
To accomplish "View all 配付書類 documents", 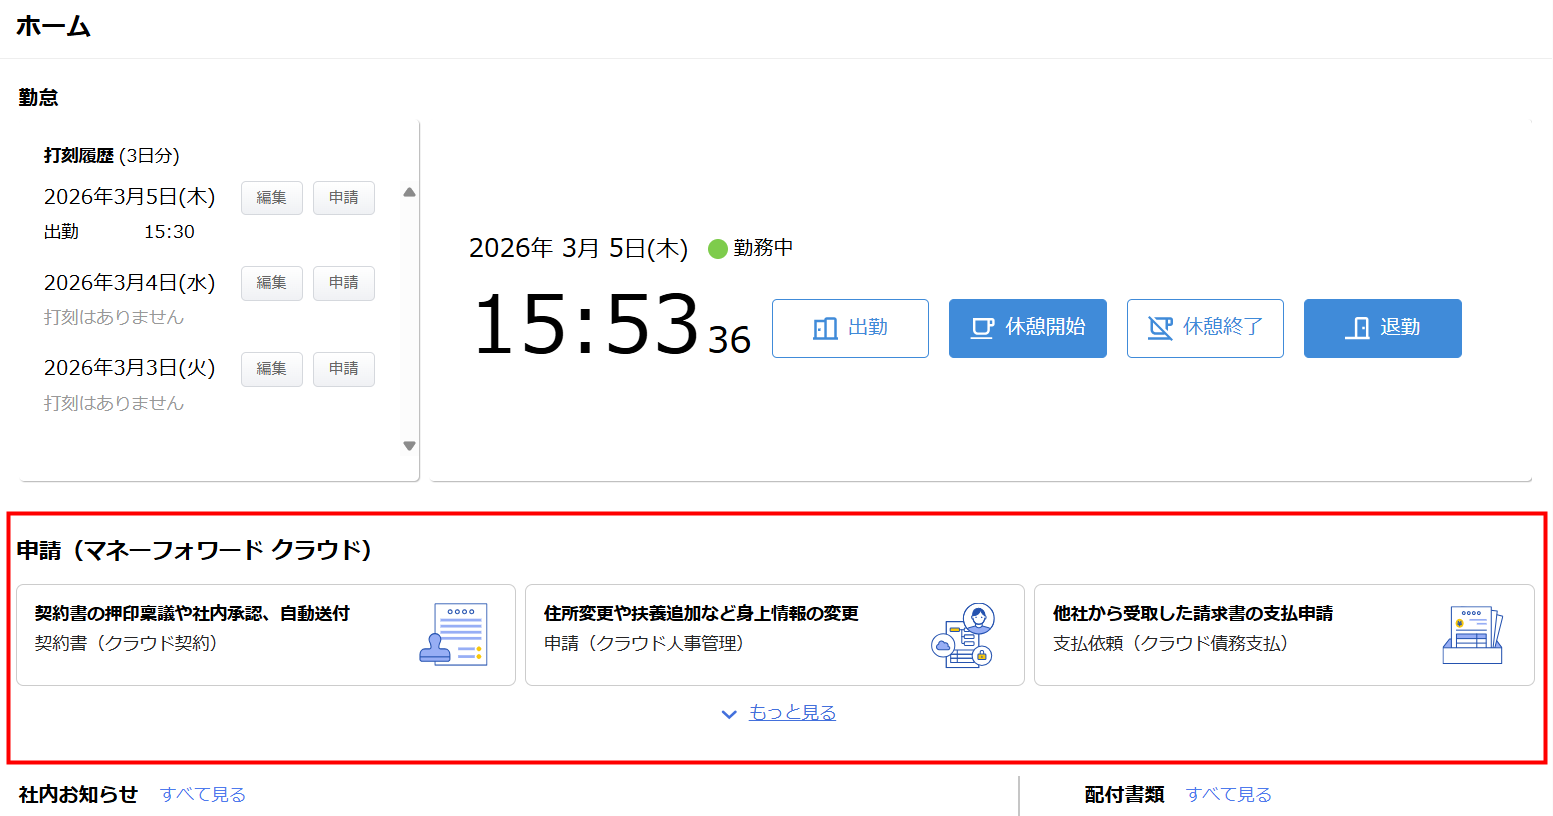I will (x=1228, y=794).
